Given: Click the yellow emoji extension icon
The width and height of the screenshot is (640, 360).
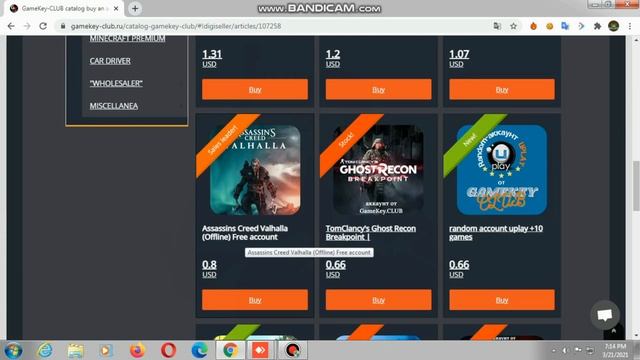Looking at the screenshot, I should (x=549, y=26).
